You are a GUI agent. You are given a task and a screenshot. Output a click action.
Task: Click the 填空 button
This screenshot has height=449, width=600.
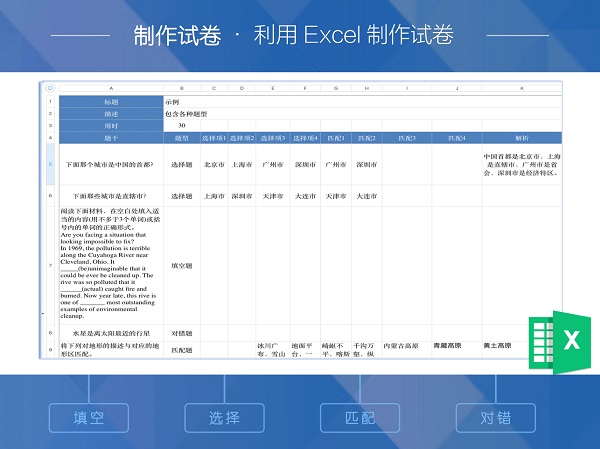tap(89, 418)
